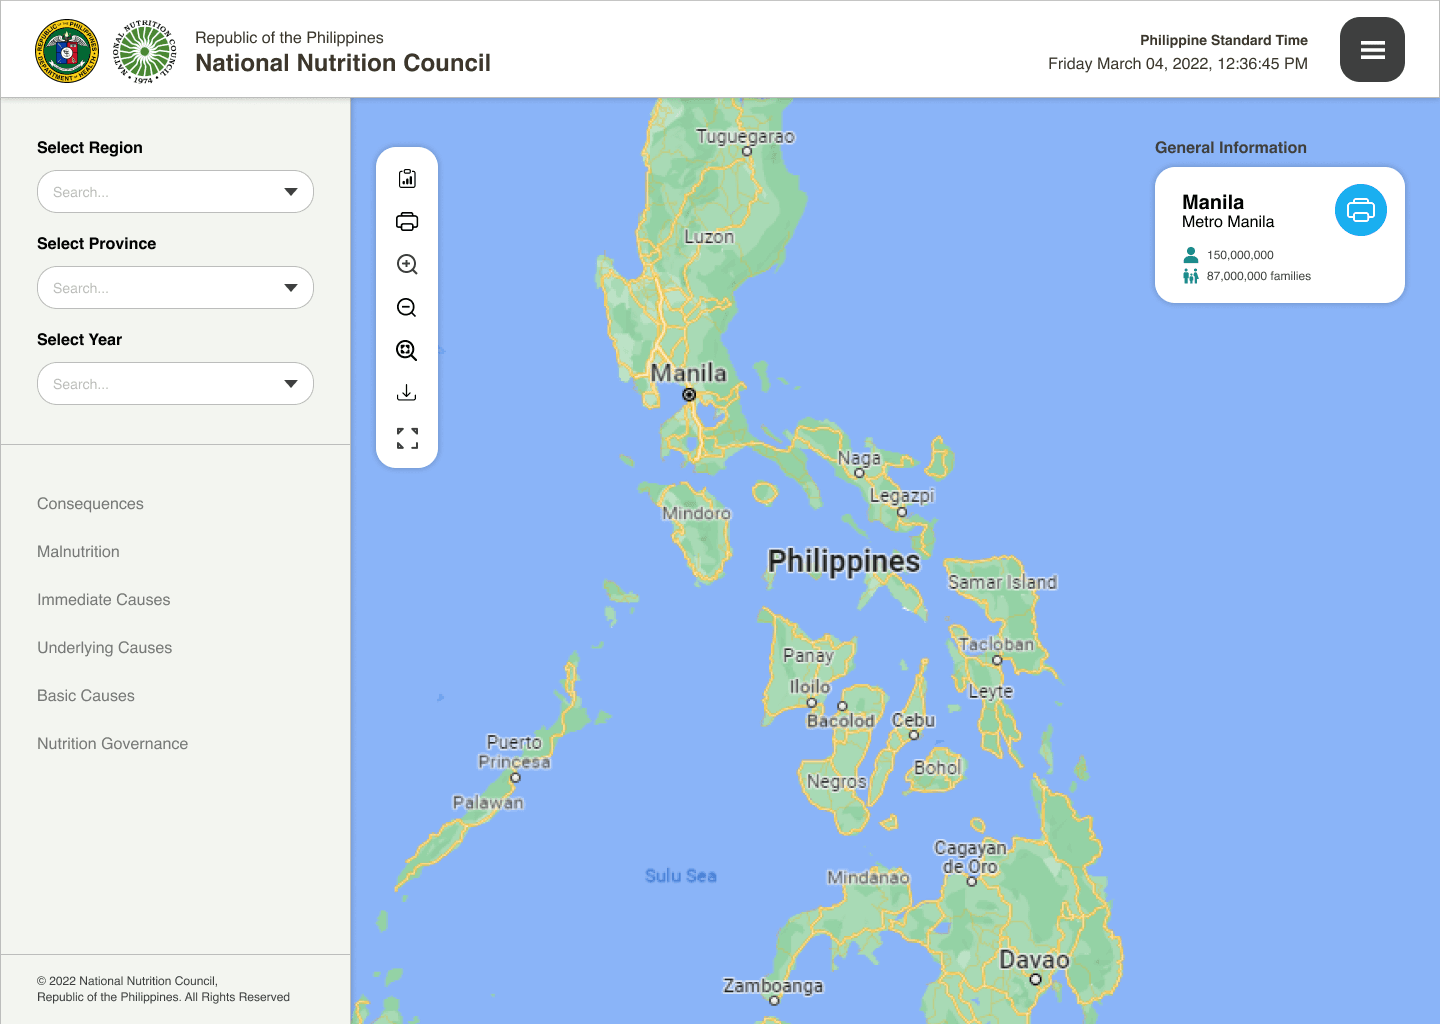Zoom in on the map

coord(407,265)
